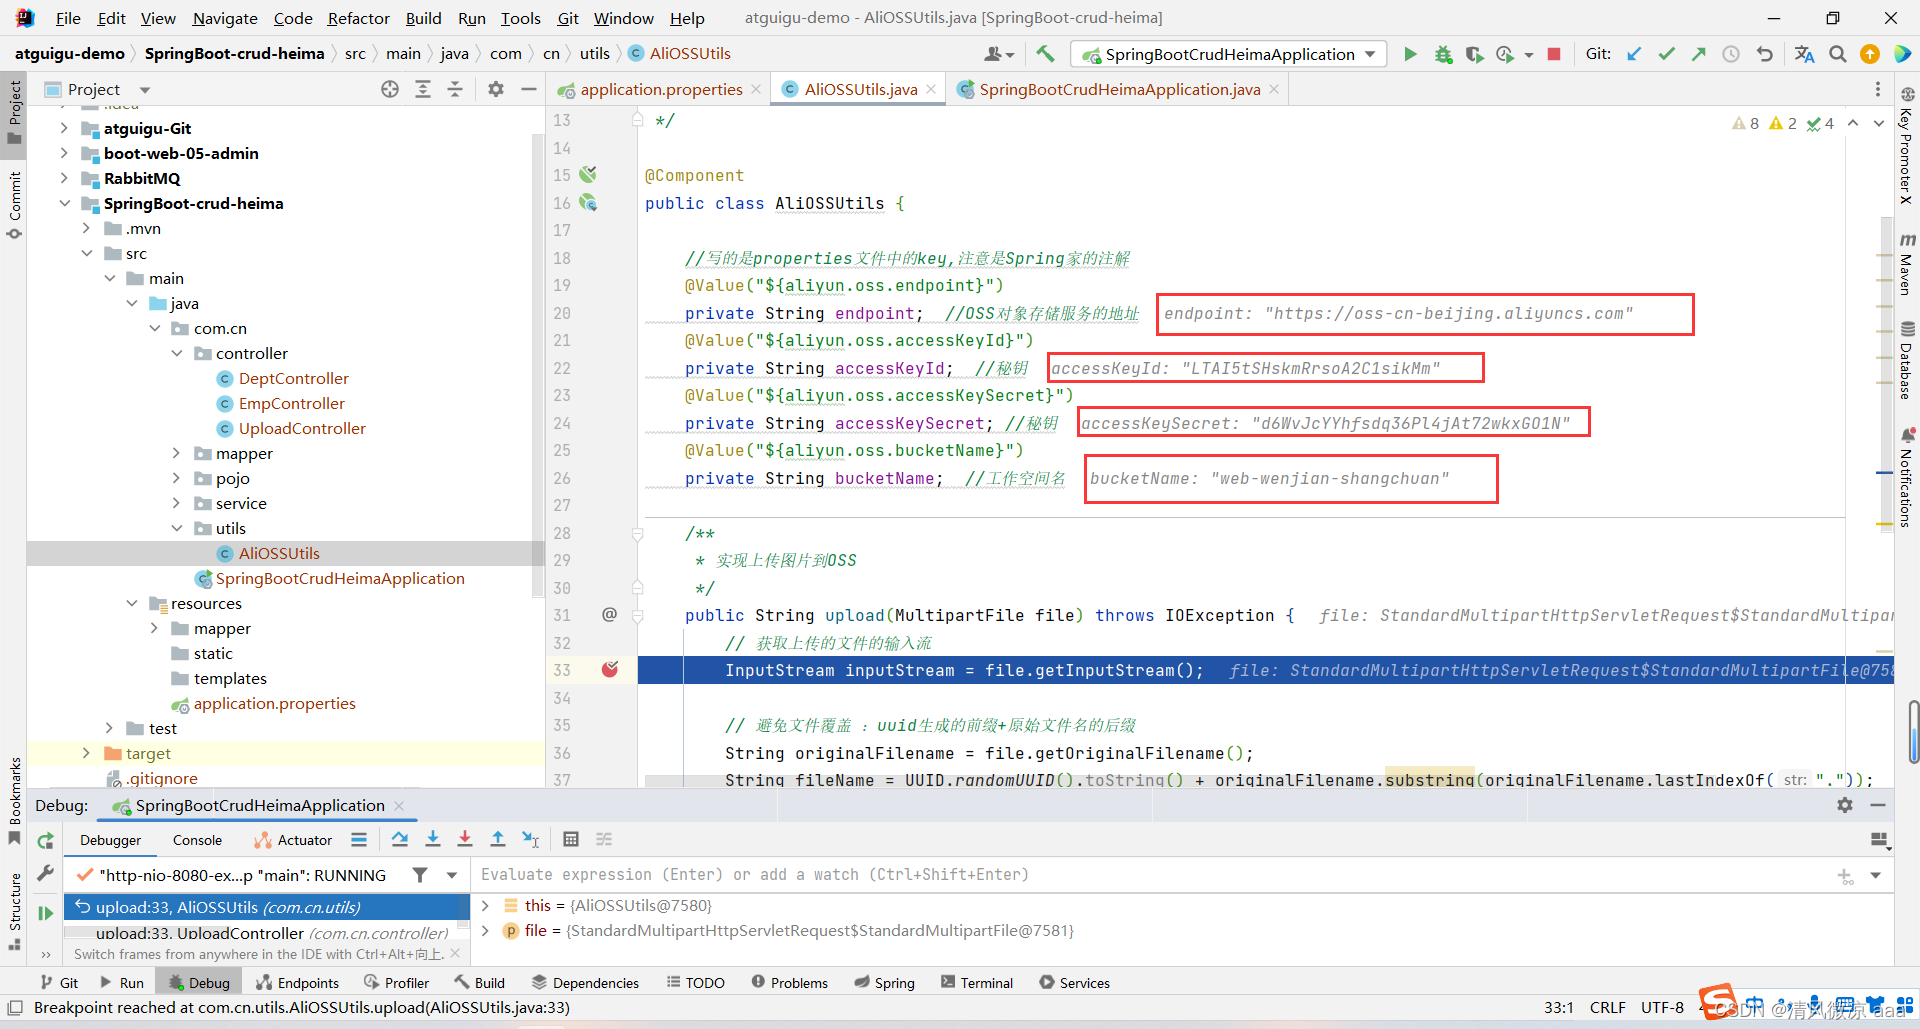Click the Build hammer icon

pos(1045,54)
